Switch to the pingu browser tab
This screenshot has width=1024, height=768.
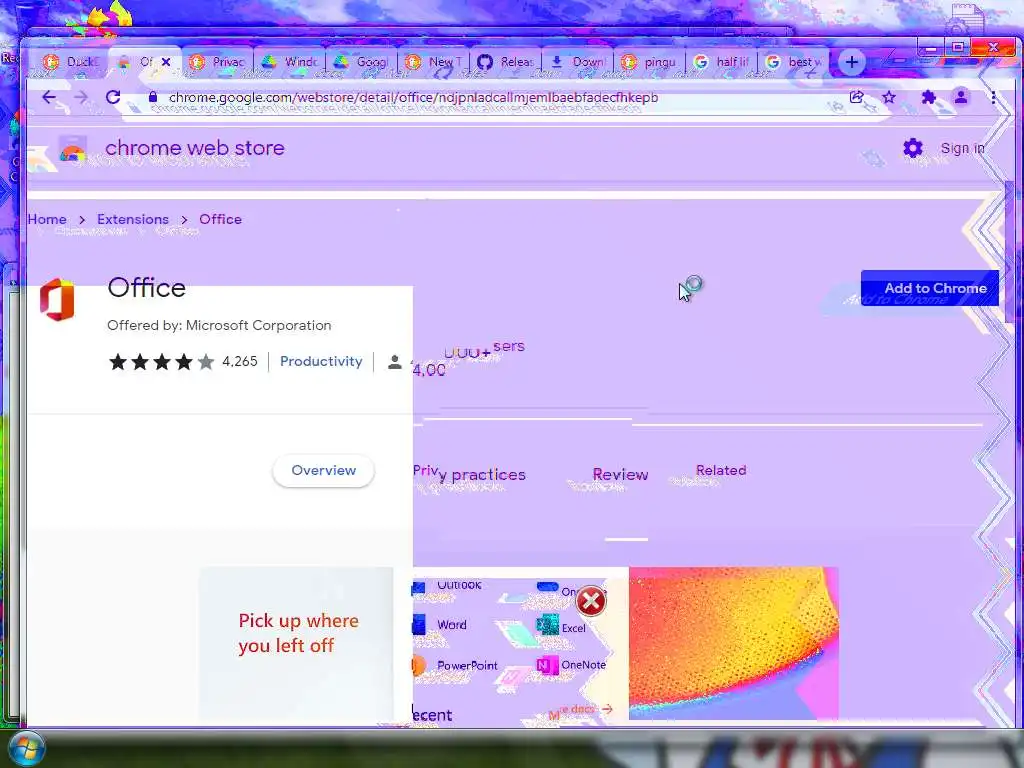pyautogui.click(x=649, y=62)
